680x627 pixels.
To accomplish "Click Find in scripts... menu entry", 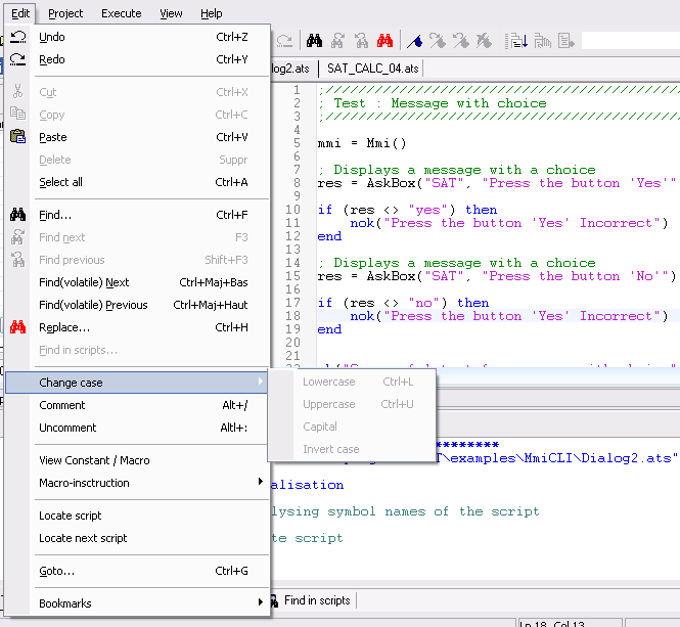I will click(x=137, y=350).
